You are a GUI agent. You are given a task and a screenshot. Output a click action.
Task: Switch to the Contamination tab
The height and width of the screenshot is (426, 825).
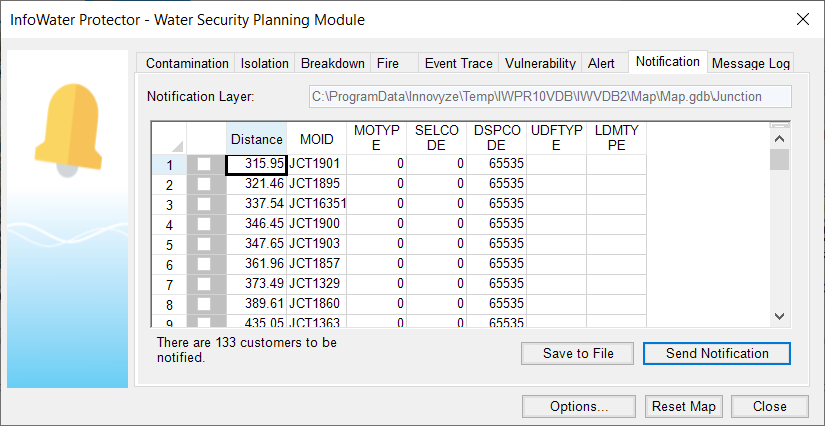pyautogui.click(x=187, y=64)
